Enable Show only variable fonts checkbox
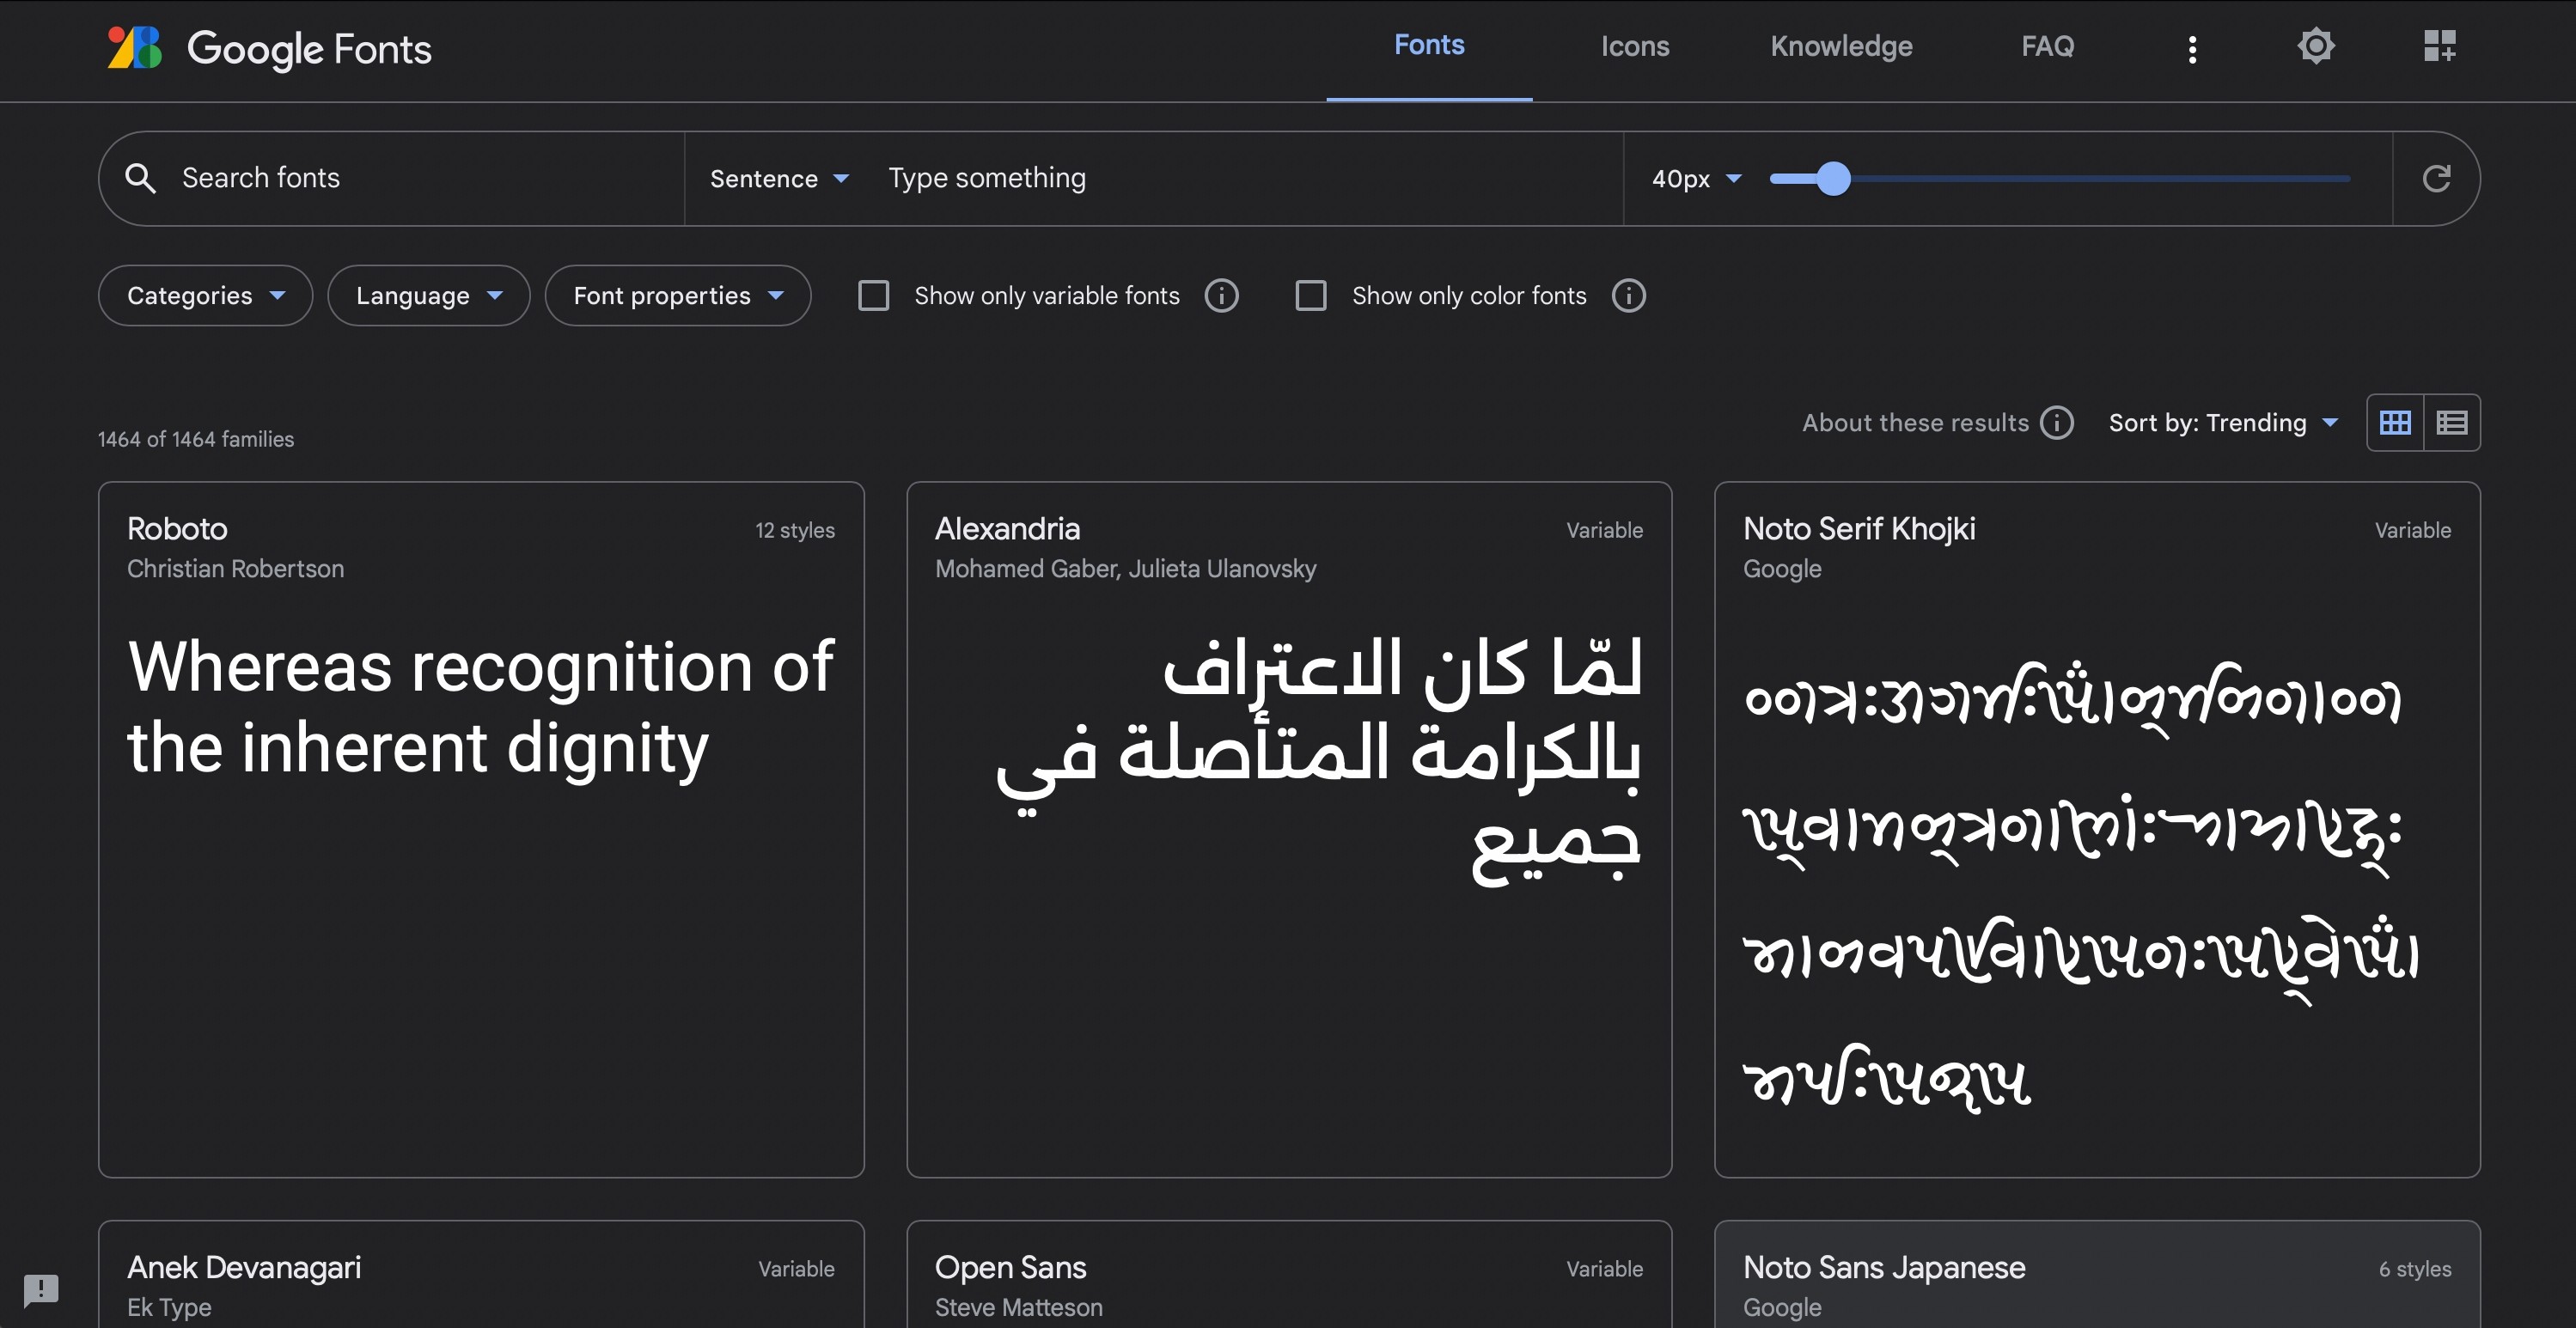Screen dimensions: 2576x1328 click(x=874, y=296)
